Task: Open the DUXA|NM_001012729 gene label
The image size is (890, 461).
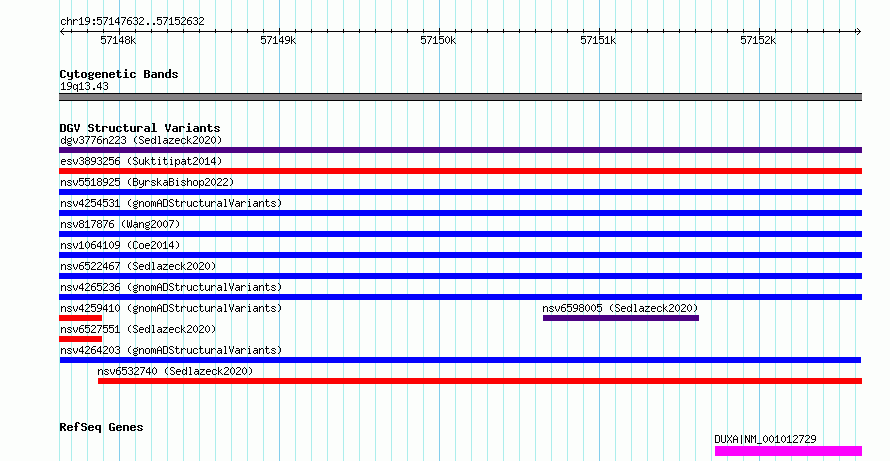Action: pos(765,439)
